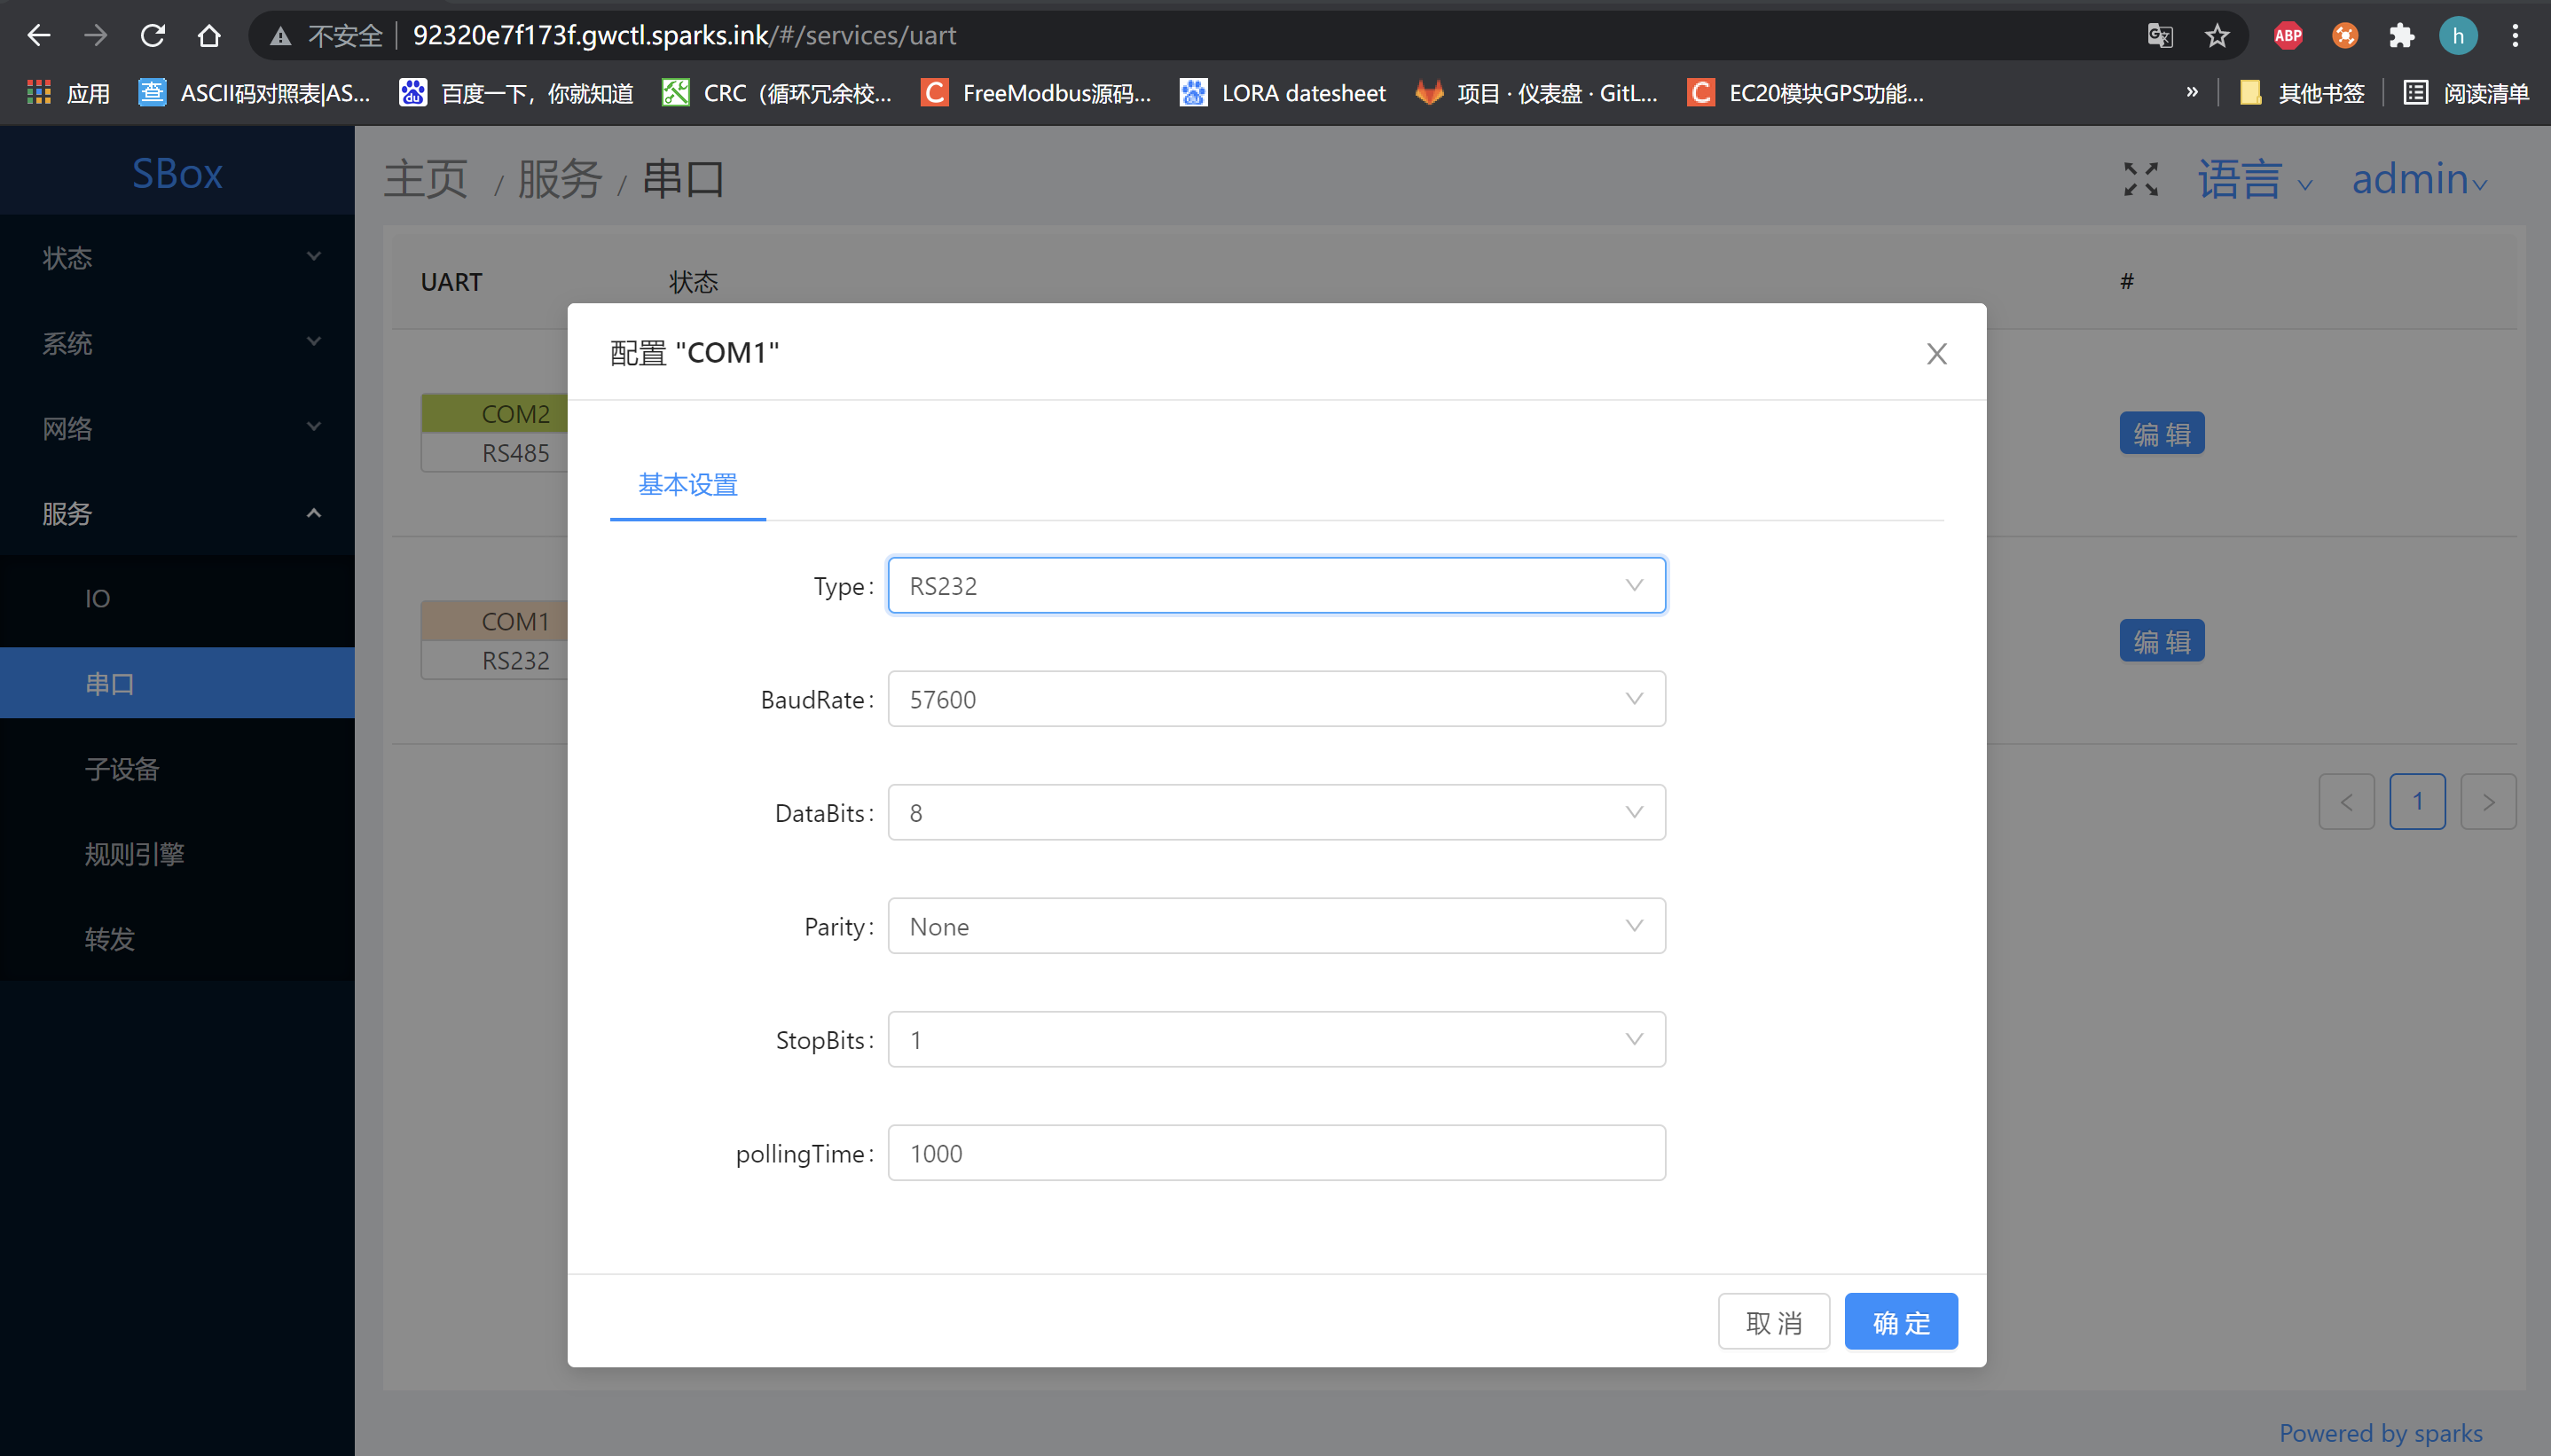The width and height of the screenshot is (2551, 1456).
Task: Reload the browser page
Action: tap(153, 36)
